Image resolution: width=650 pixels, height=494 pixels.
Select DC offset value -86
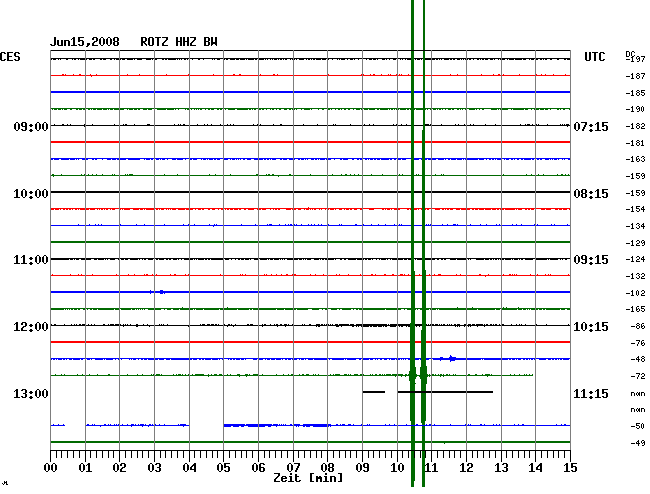(x=638, y=327)
